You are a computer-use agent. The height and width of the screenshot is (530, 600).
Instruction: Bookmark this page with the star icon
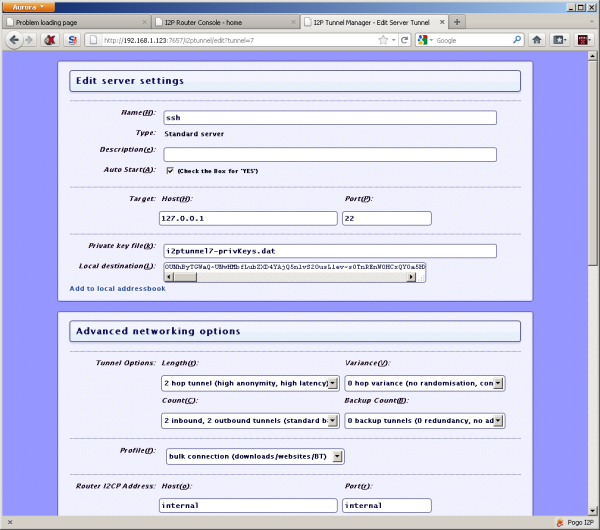383,40
